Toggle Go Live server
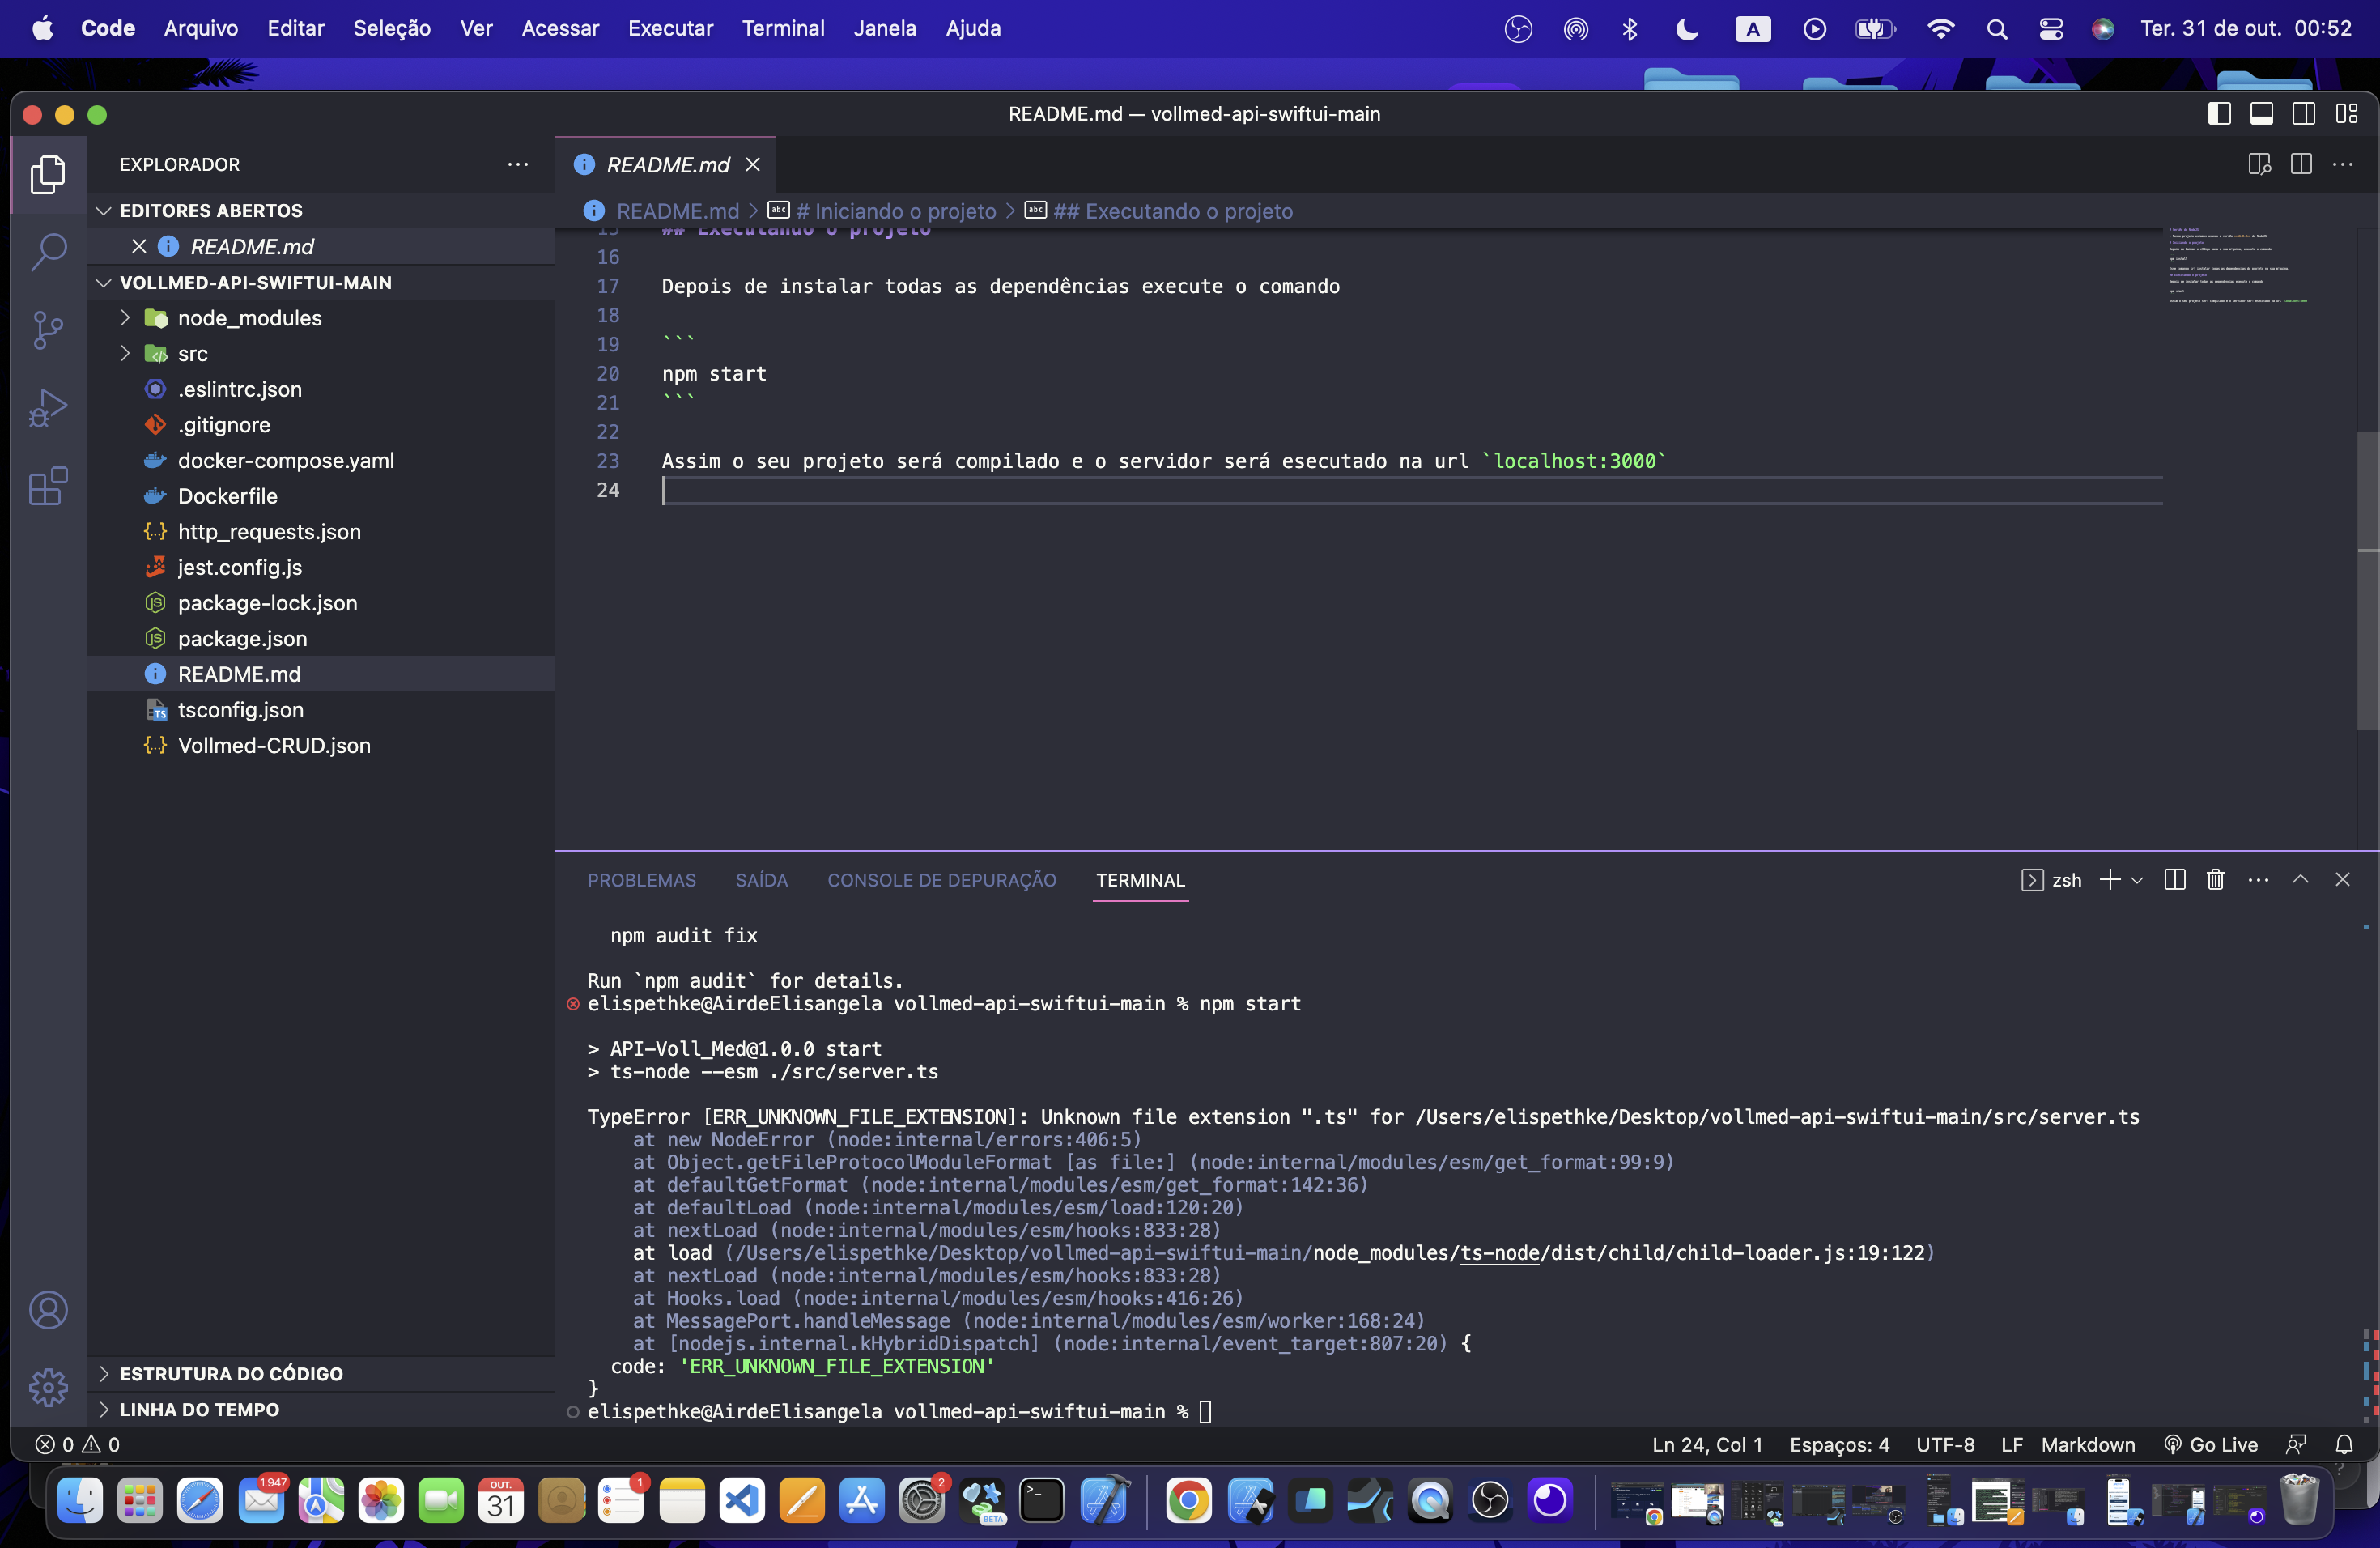This screenshot has width=2380, height=1548. [x=2210, y=1444]
